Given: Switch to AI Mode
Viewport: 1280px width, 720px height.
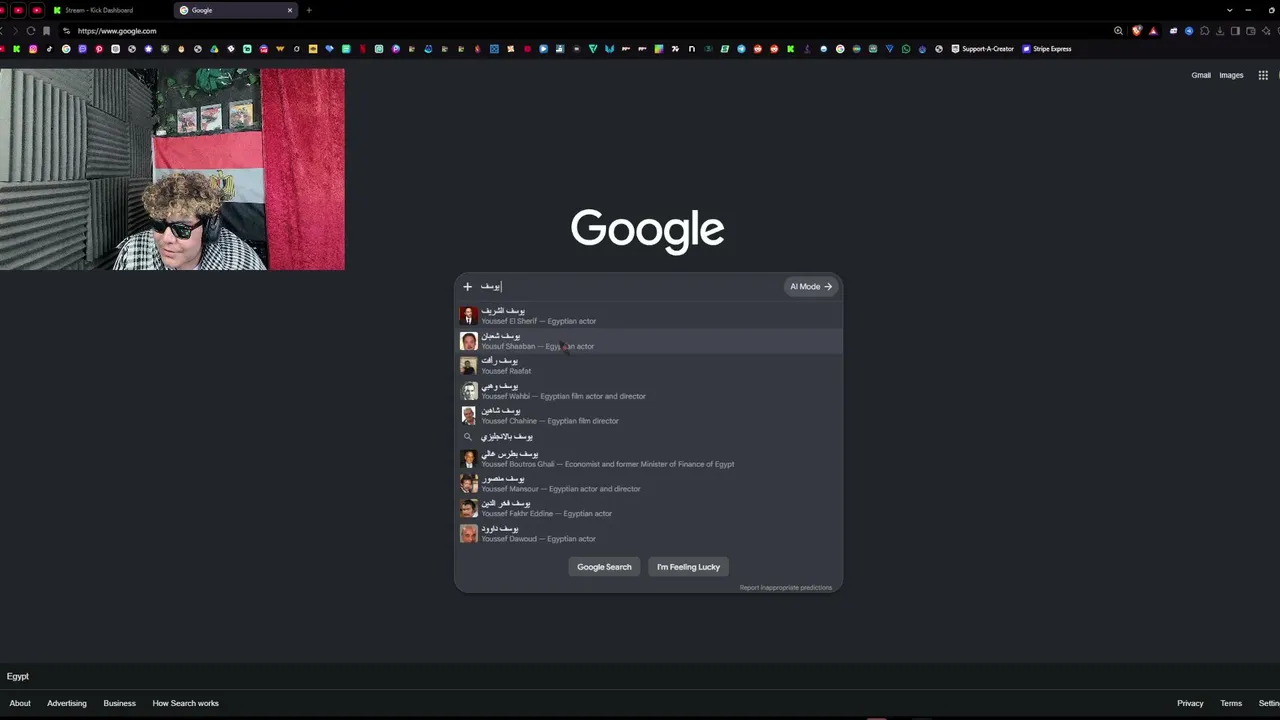Looking at the screenshot, I should (811, 287).
